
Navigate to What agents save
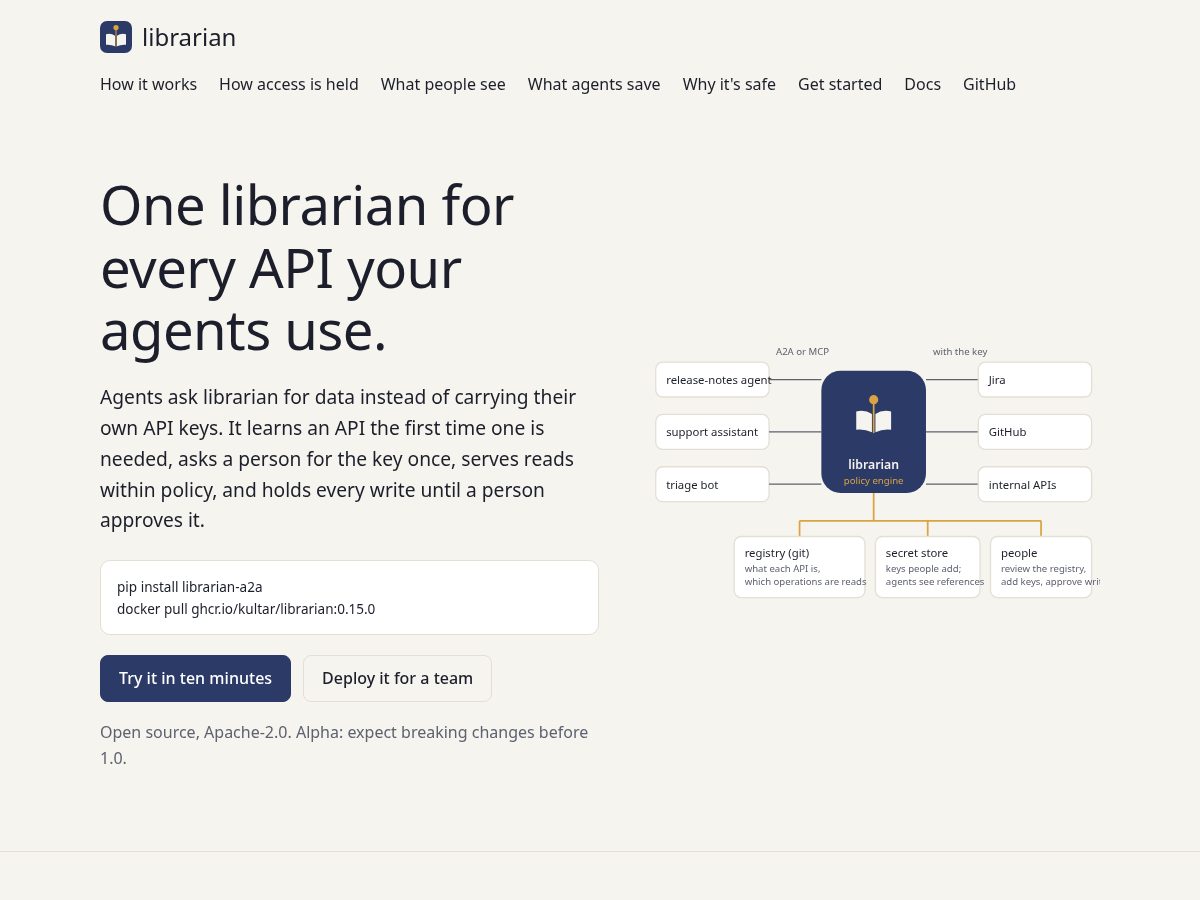point(594,84)
